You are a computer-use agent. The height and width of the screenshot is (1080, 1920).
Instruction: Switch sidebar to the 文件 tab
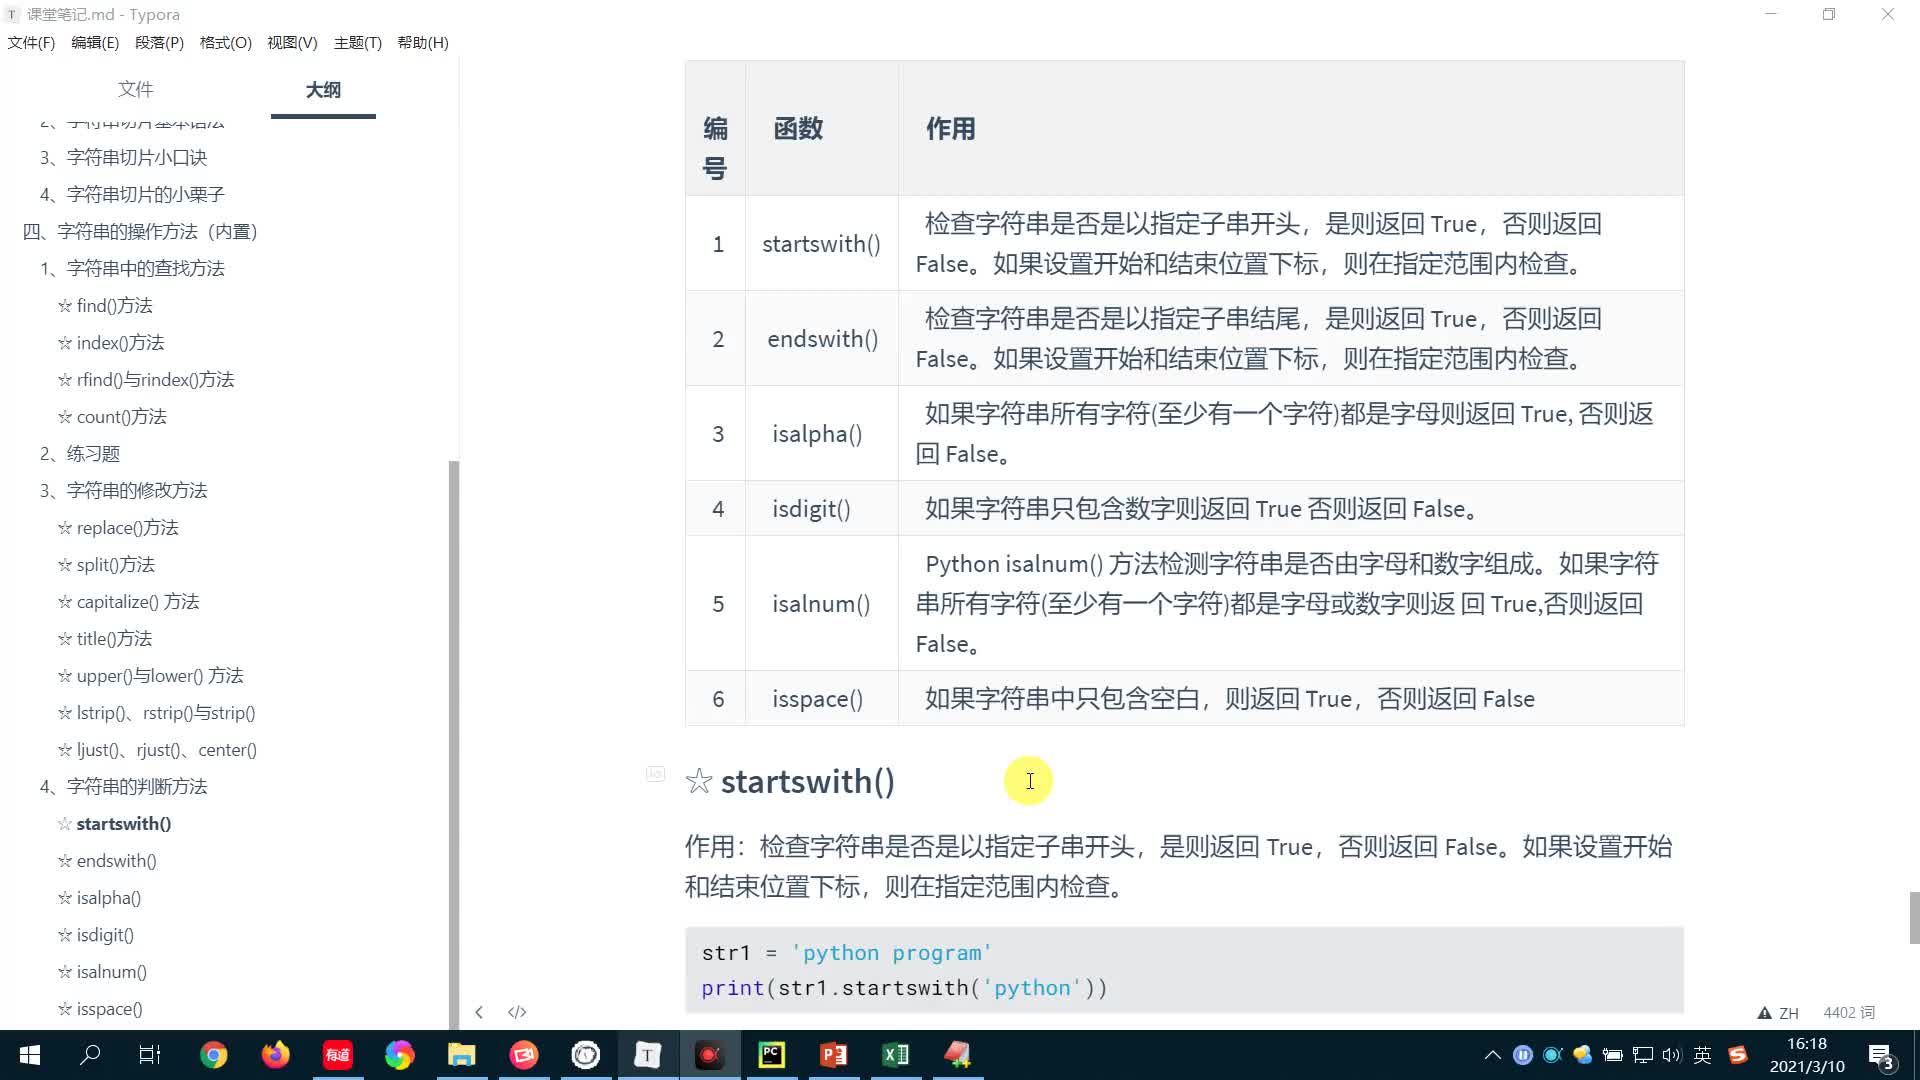point(135,90)
